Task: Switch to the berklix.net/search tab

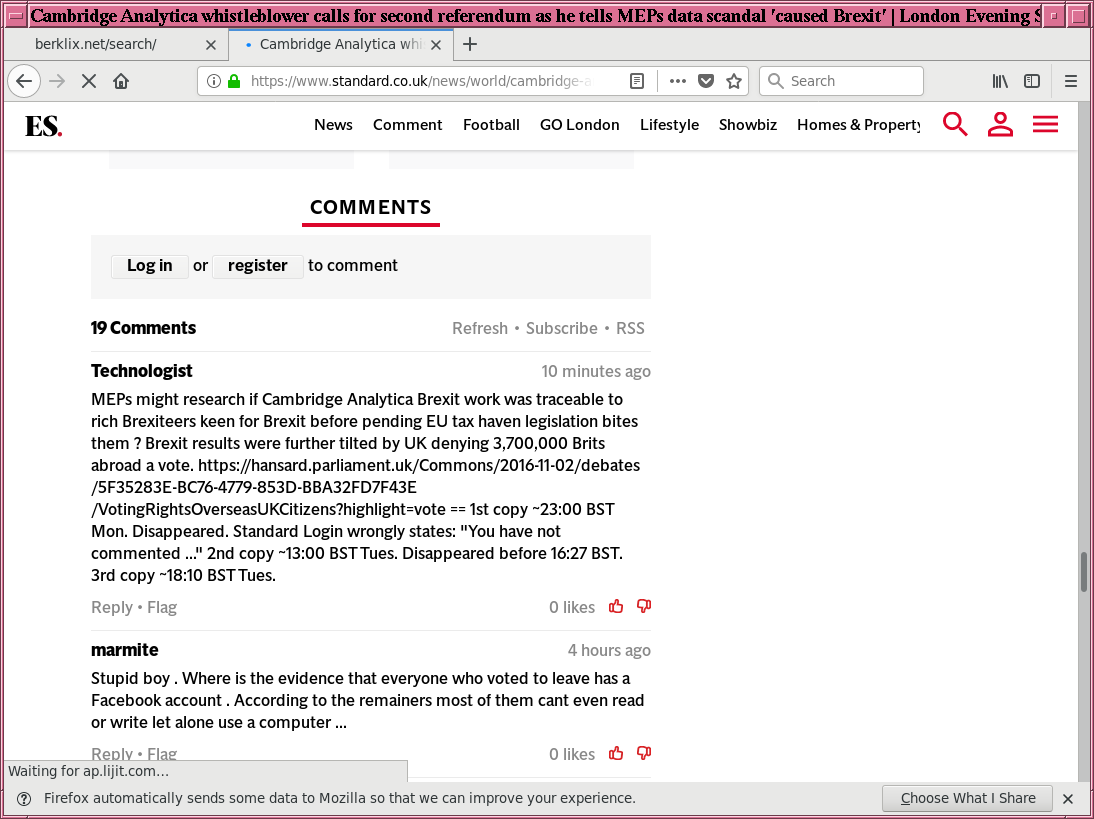Action: 117,45
